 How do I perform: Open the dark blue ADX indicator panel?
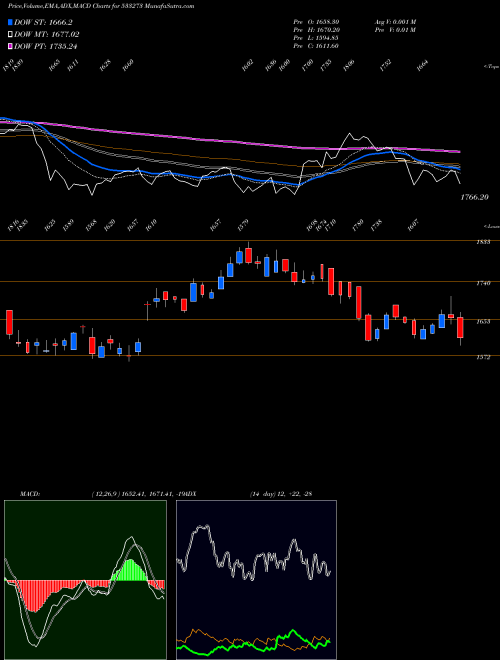[256, 580]
